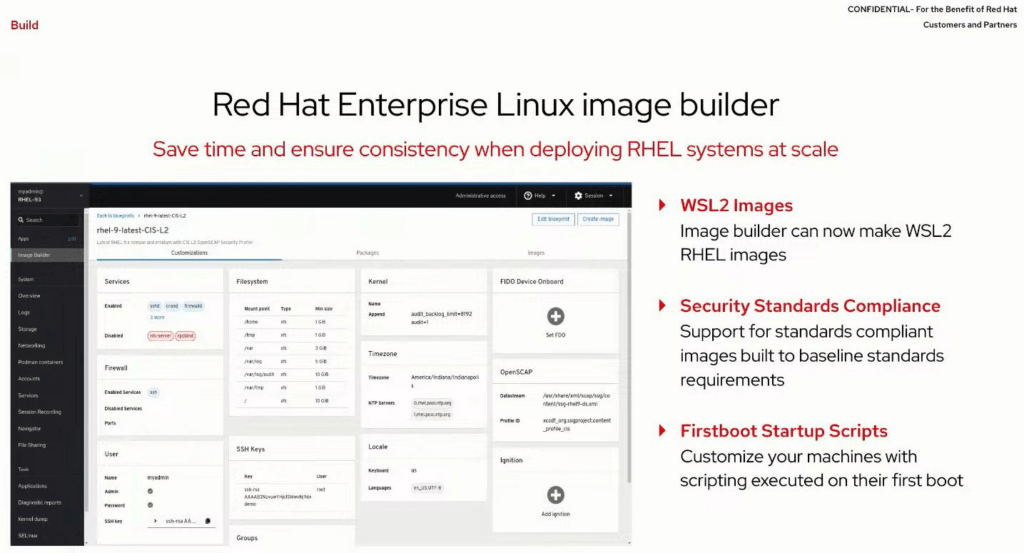Viewport: 1024px width, 553px height.
Task: Open Kernel dump in the sidebar
Action: (33, 519)
